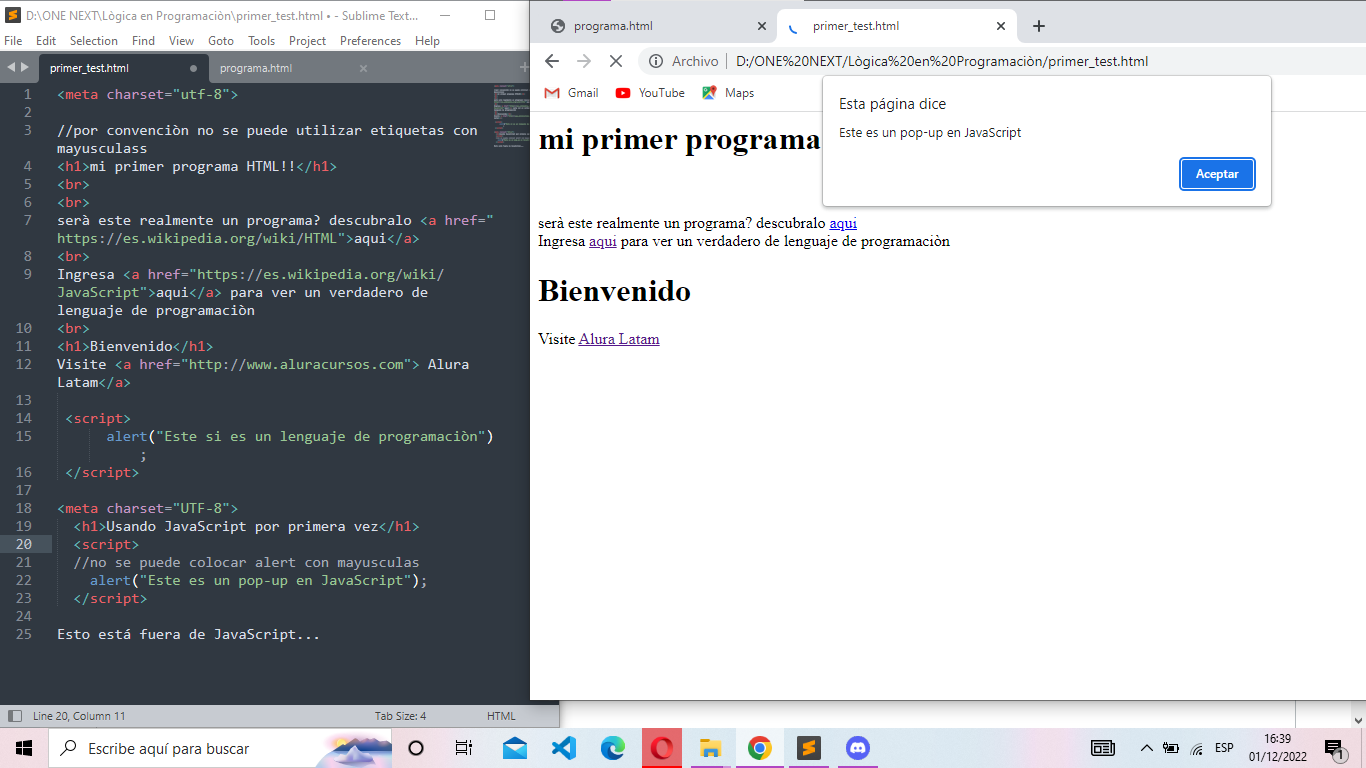Click the 'aqui' link after descubralo
The height and width of the screenshot is (768, 1366).
coord(843,223)
